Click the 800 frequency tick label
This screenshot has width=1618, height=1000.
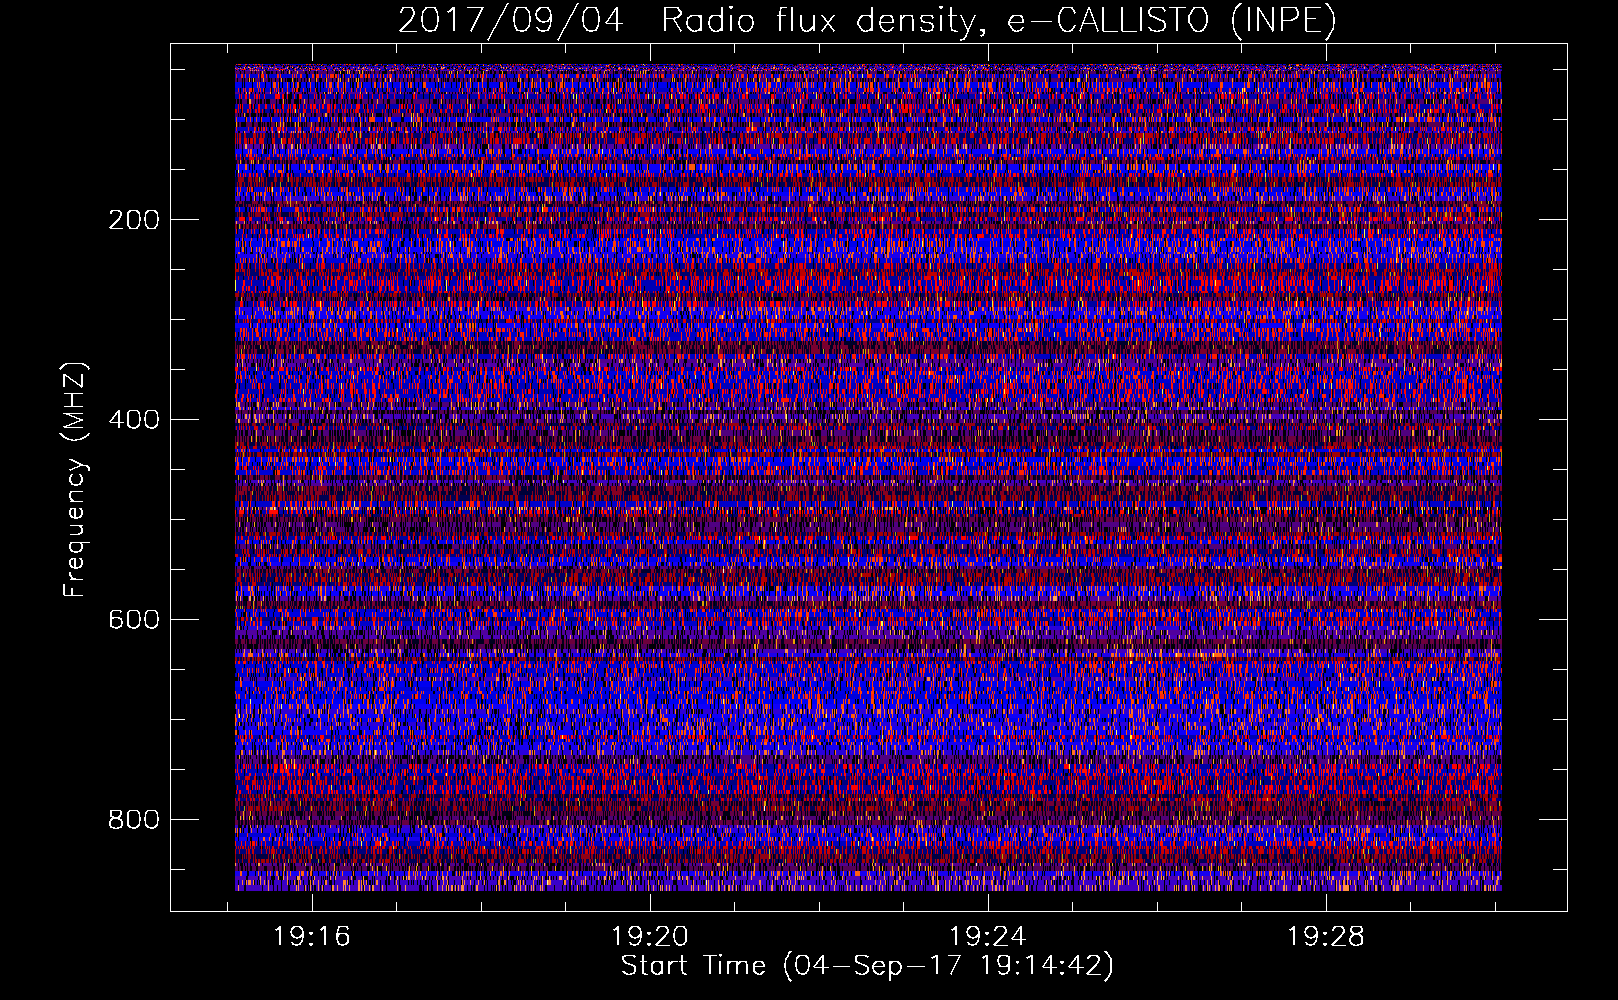click(x=134, y=820)
